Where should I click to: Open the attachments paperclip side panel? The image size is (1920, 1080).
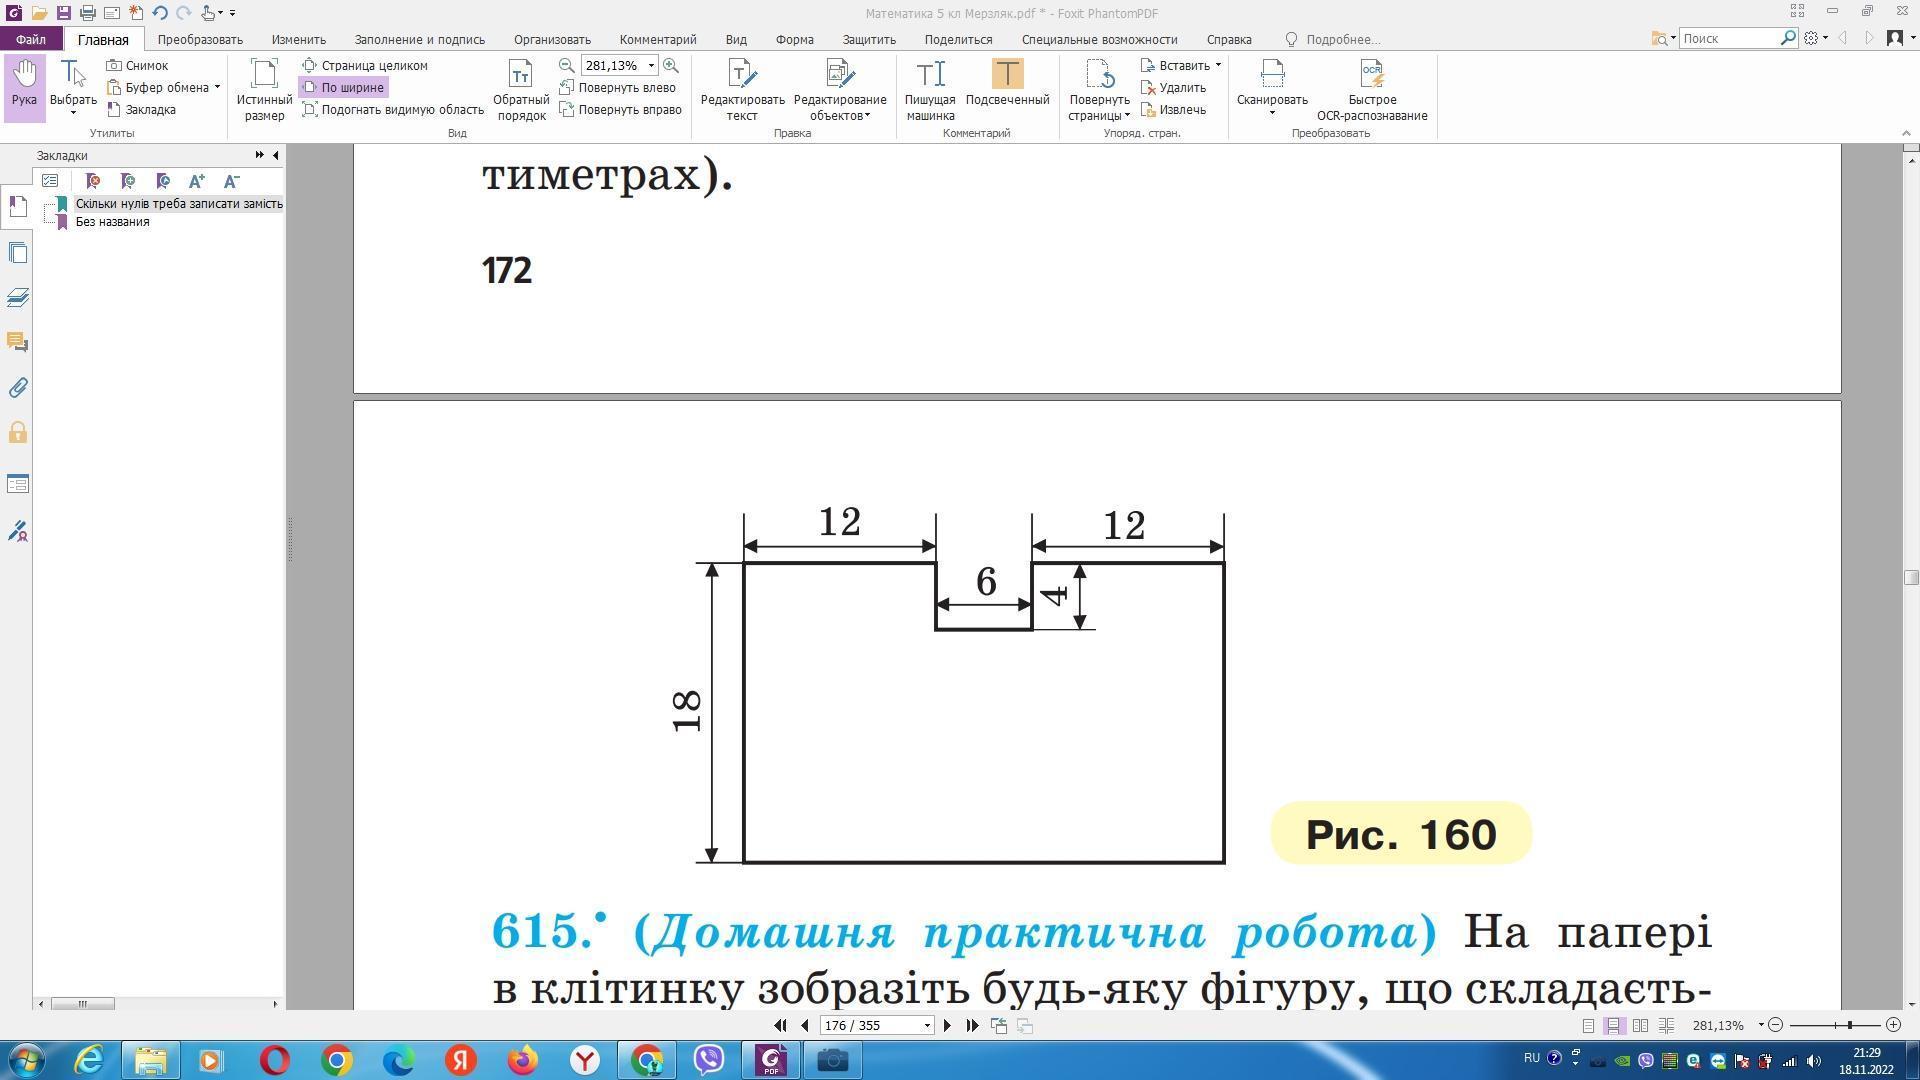(18, 388)
